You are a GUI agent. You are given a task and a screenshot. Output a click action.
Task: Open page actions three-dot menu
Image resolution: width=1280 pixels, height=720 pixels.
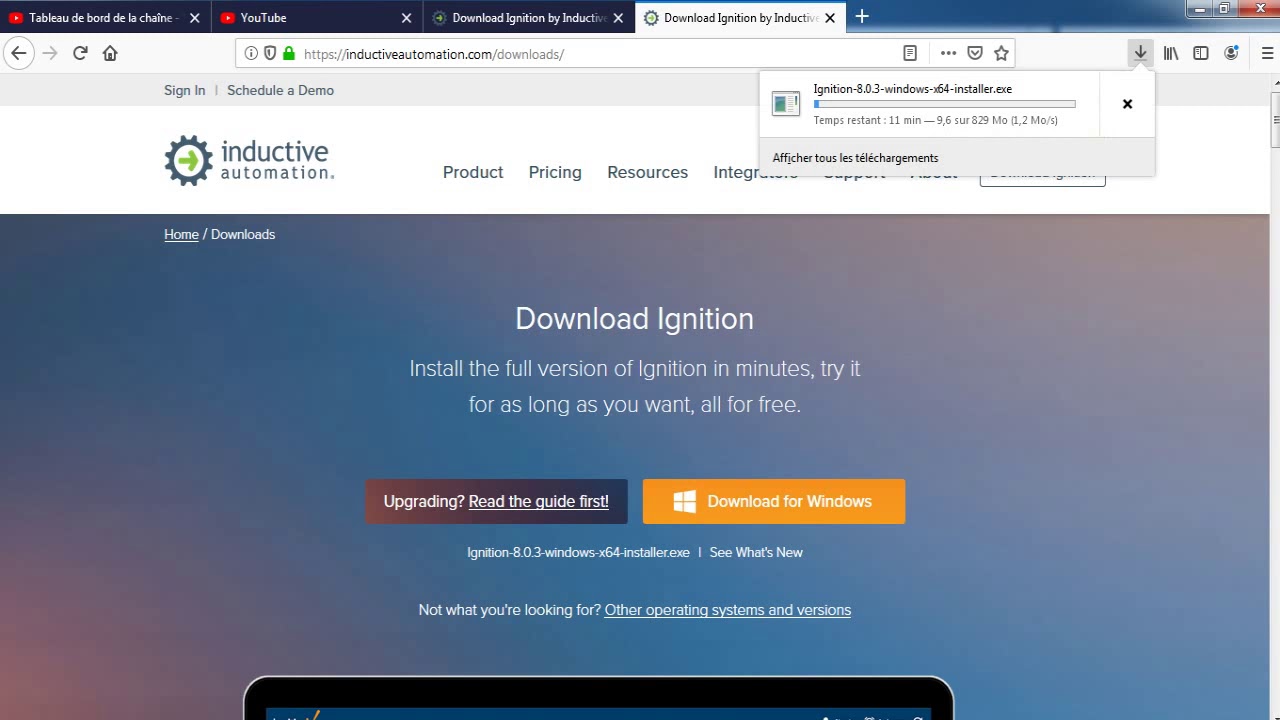[x=948, y=54]
